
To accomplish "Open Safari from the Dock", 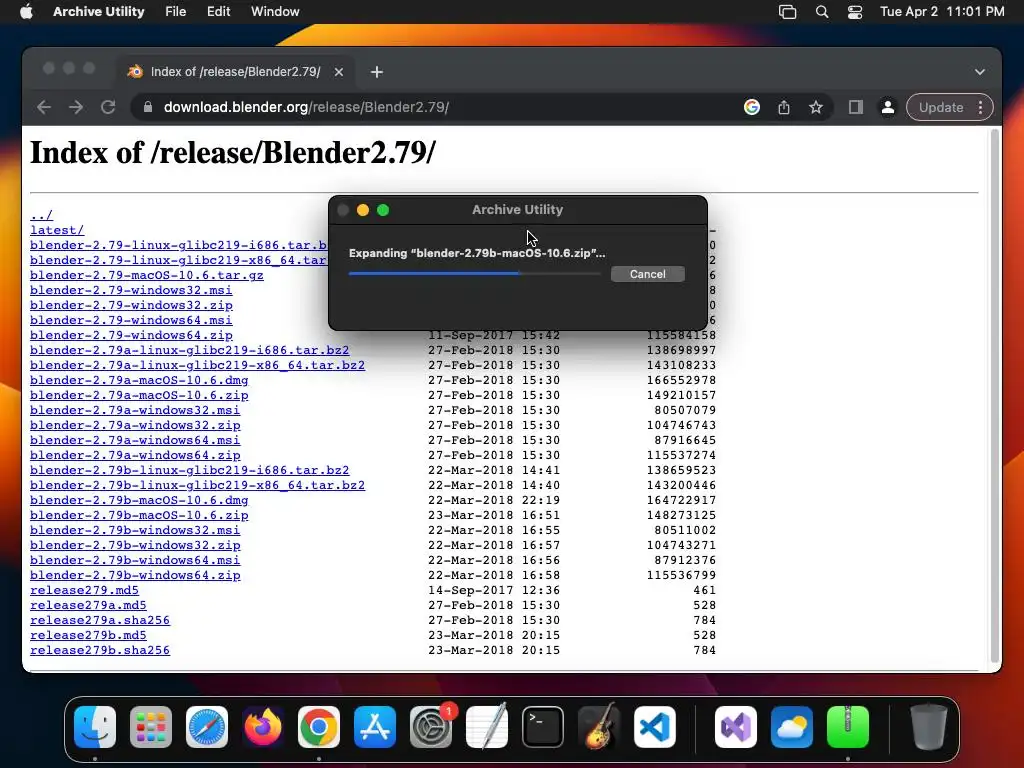I will pos(207,727).
